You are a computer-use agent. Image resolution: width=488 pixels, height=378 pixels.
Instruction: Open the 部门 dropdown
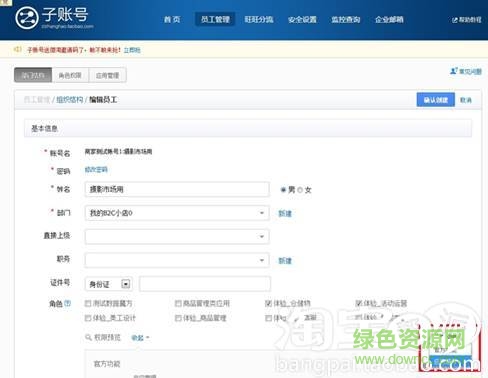[177, 213]
